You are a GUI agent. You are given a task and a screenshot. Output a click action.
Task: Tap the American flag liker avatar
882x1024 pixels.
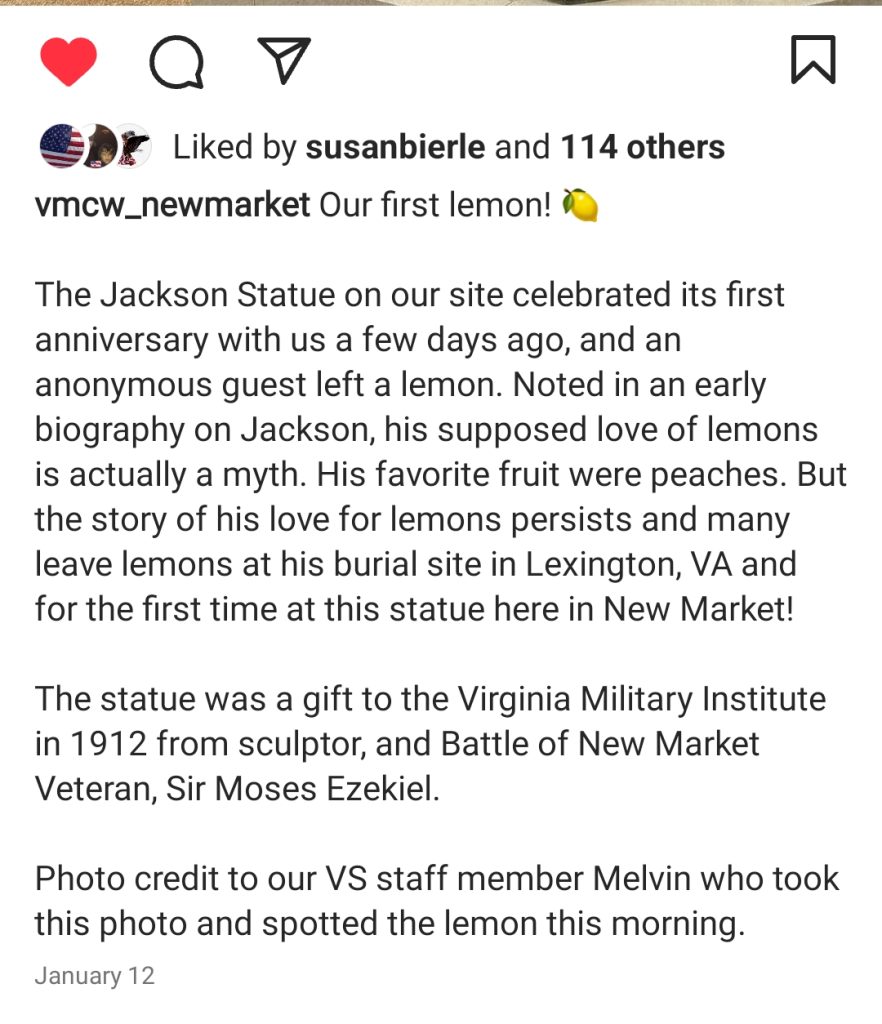[61, 147]
